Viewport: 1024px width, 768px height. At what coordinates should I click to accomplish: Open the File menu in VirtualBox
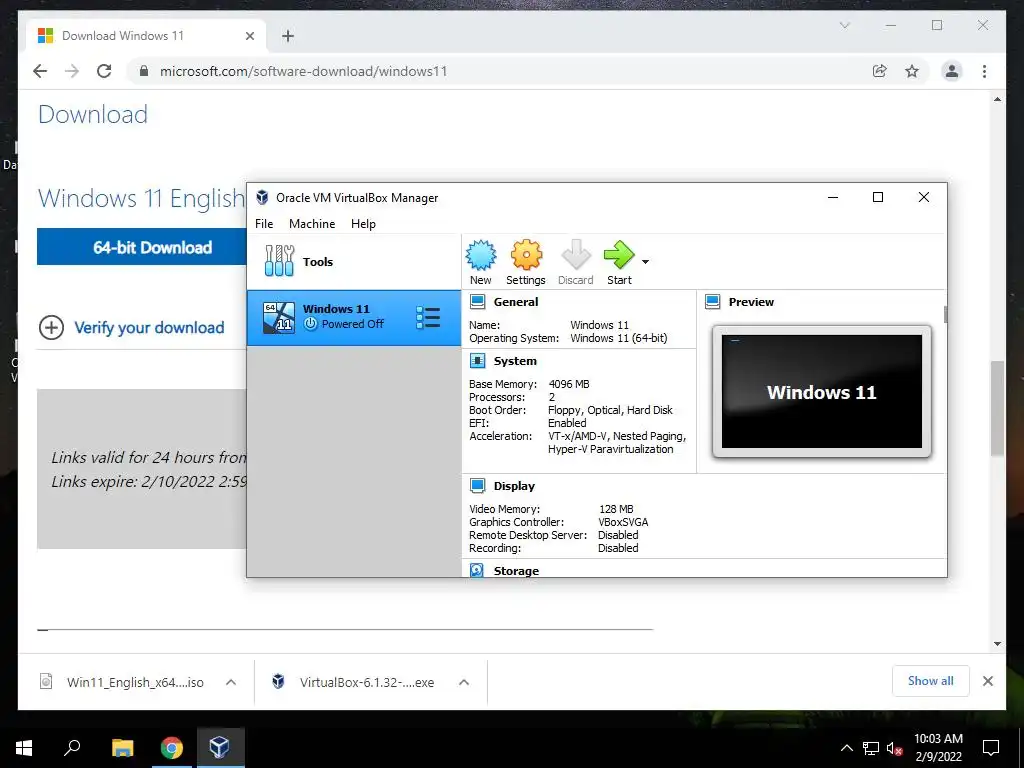point(264,223)
